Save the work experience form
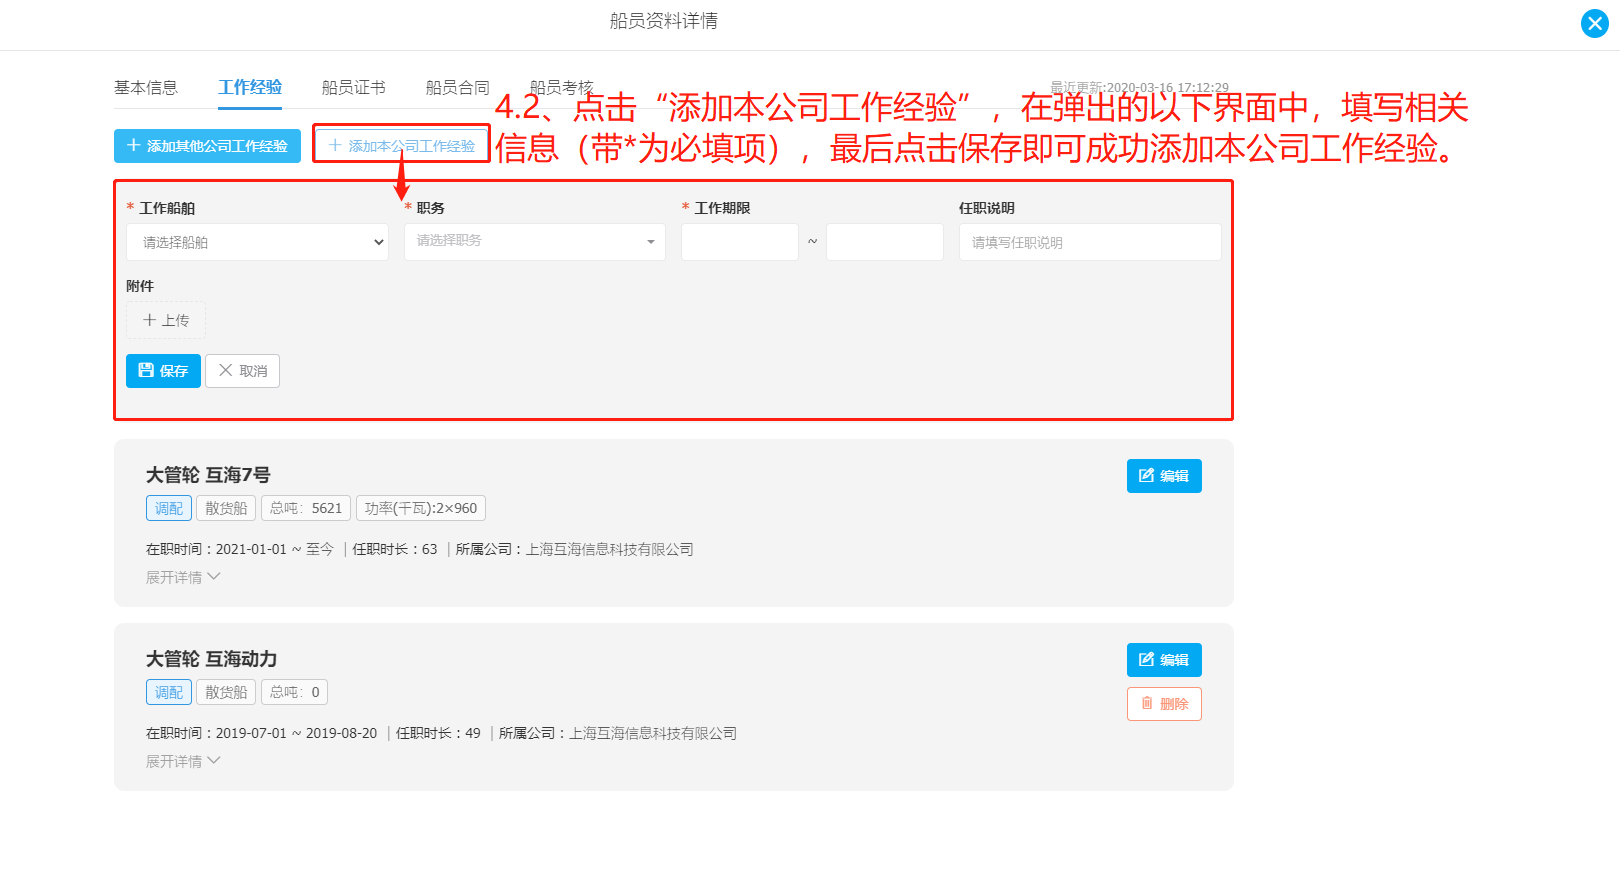 coord(163,371)
